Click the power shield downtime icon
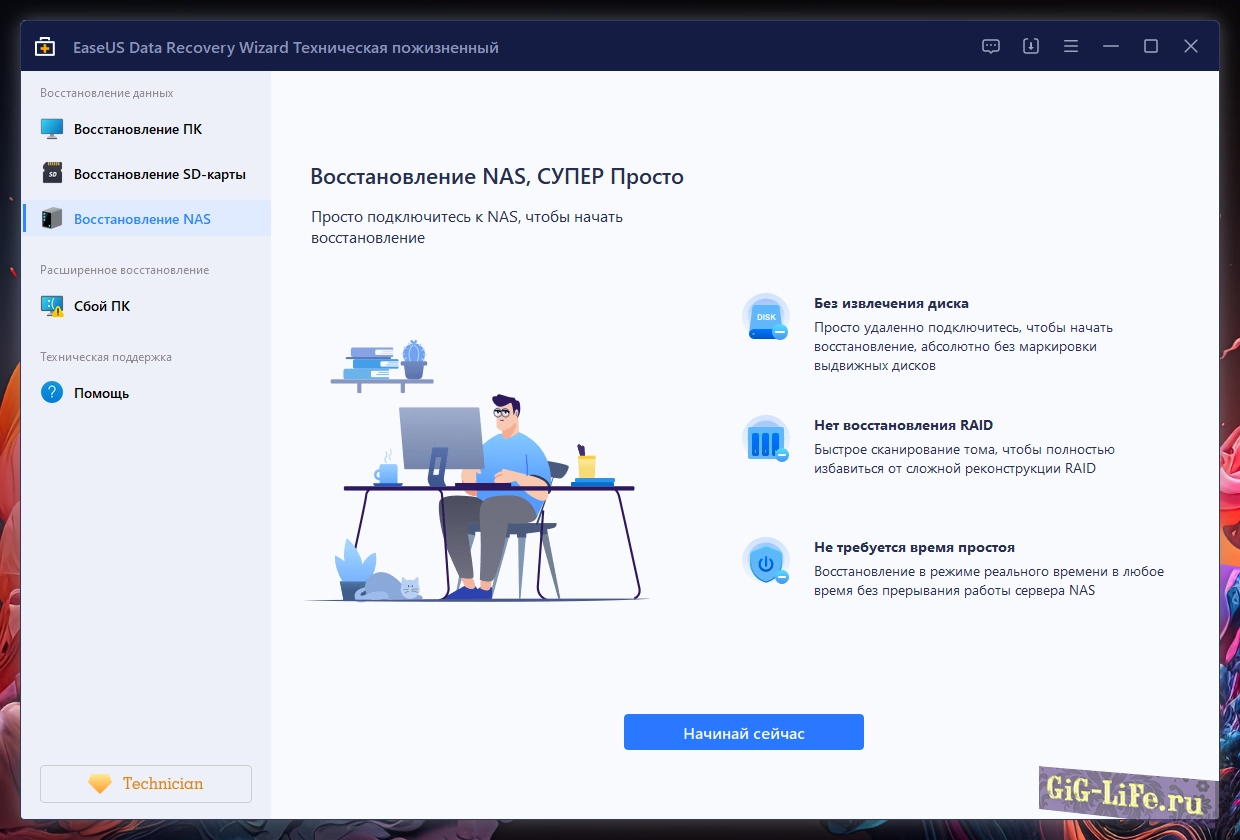 [x=766, y=562]
